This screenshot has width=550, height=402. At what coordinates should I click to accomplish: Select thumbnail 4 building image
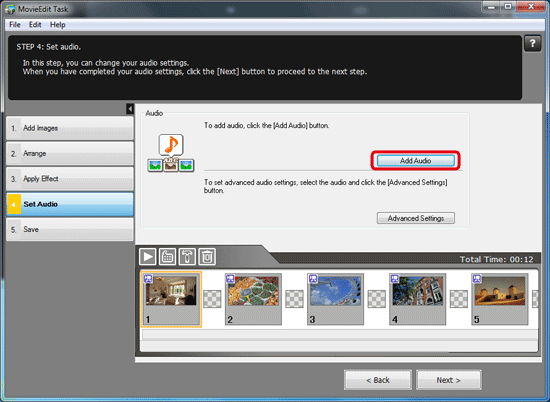click(417, 299)
